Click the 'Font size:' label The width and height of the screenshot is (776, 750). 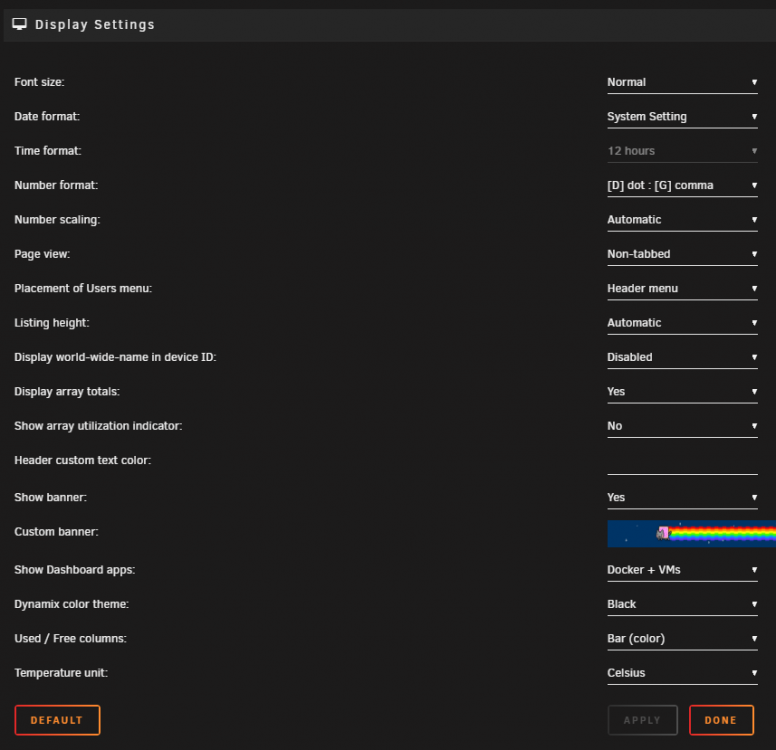click(x=40, y=82)
